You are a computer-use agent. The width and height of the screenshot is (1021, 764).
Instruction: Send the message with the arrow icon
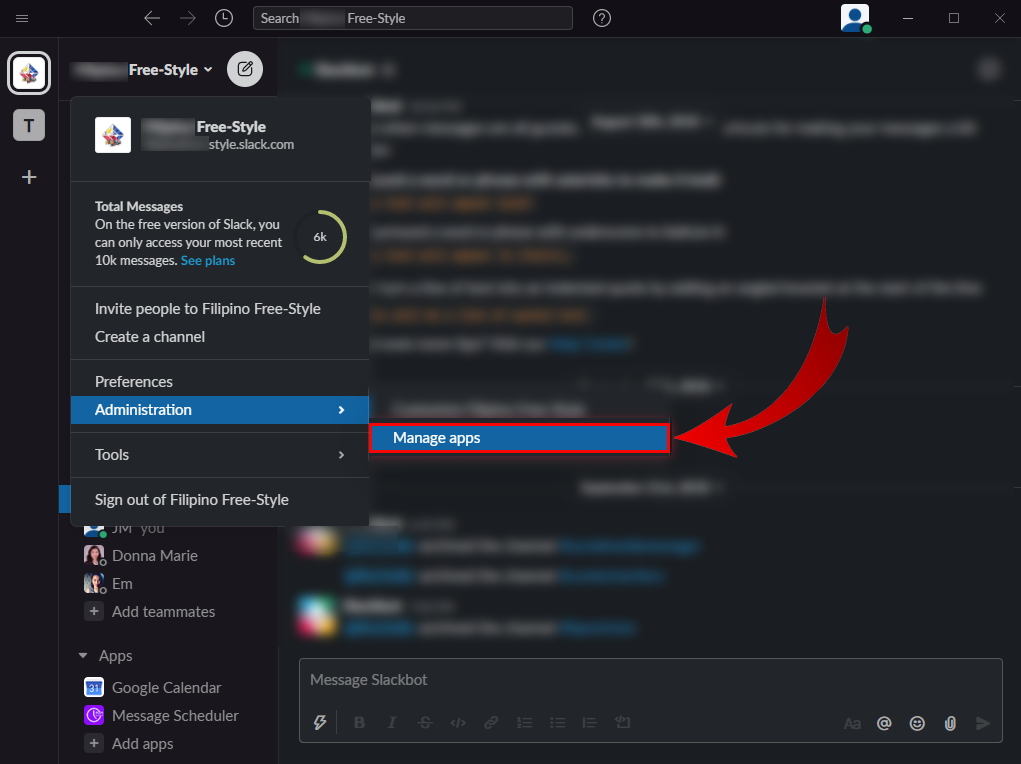pyautogui.click(x=983, y=724)
